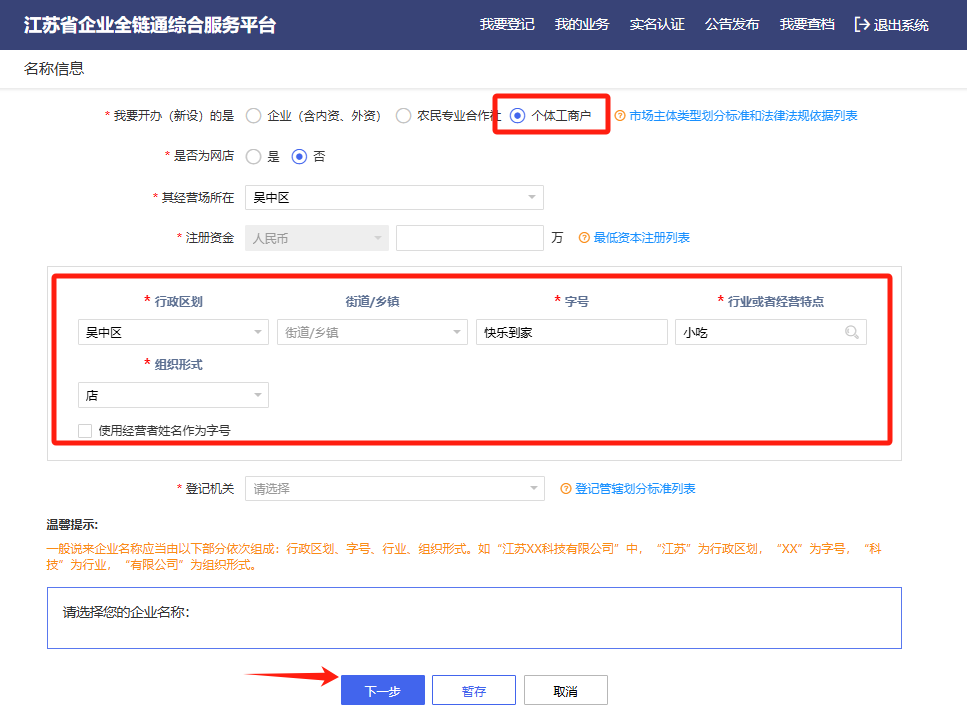Click the 下一步 button

point(383,690)
